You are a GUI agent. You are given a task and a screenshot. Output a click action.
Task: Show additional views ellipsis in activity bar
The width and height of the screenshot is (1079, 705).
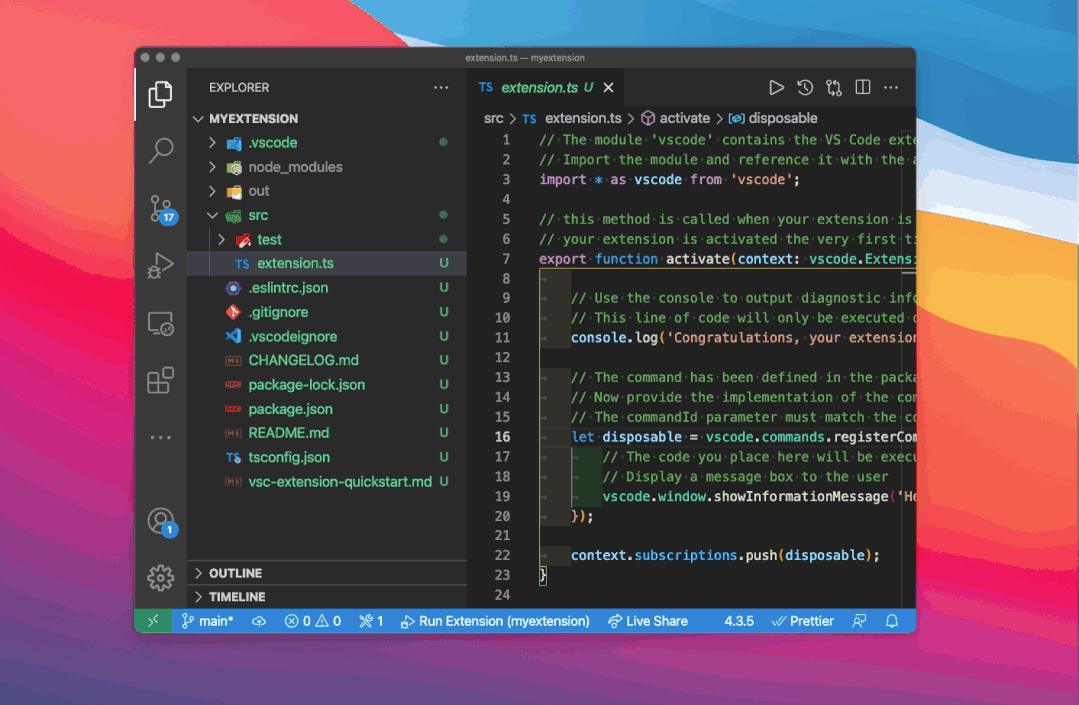click(x=160, y=437)
